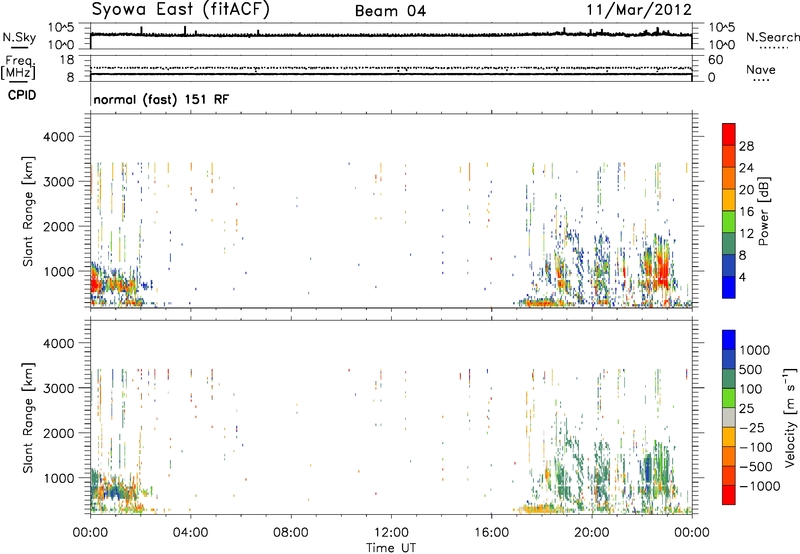Pick the gray segment of velocity colorbar
This screenshot has height=554, width=800.
pyautogui.click(x=729, y=418)
